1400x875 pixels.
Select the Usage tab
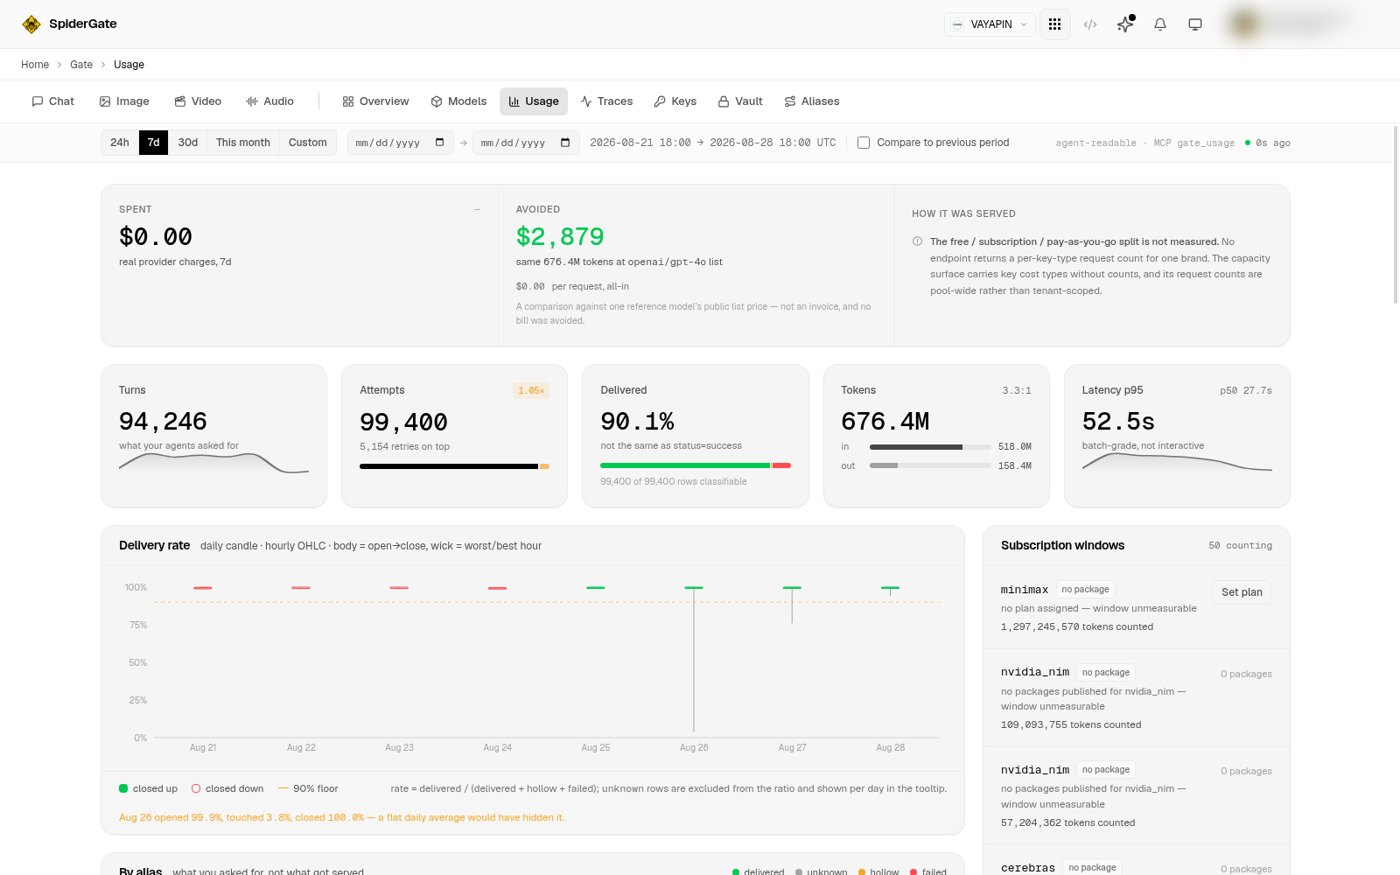[x=534, y=101]
